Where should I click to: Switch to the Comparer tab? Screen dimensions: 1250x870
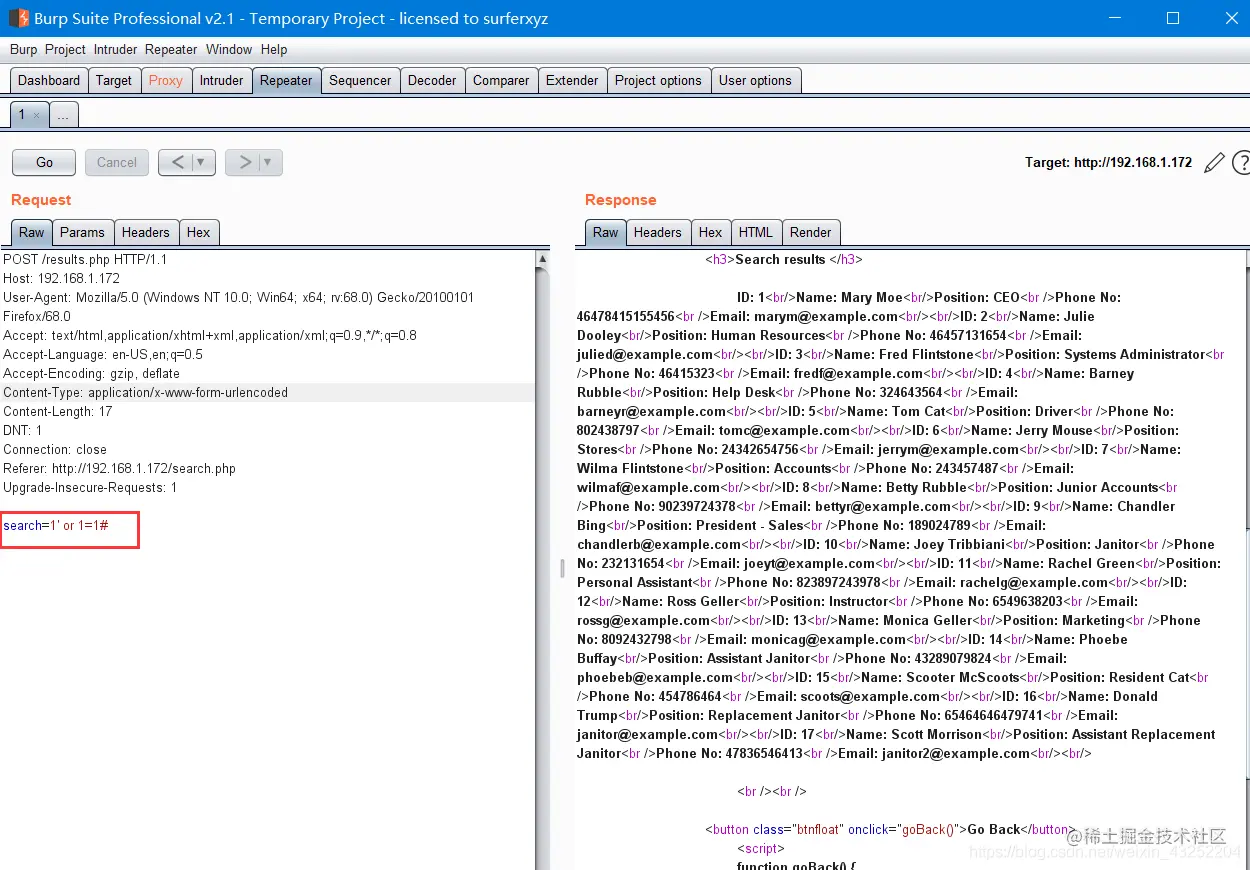(x=501, y=81)
